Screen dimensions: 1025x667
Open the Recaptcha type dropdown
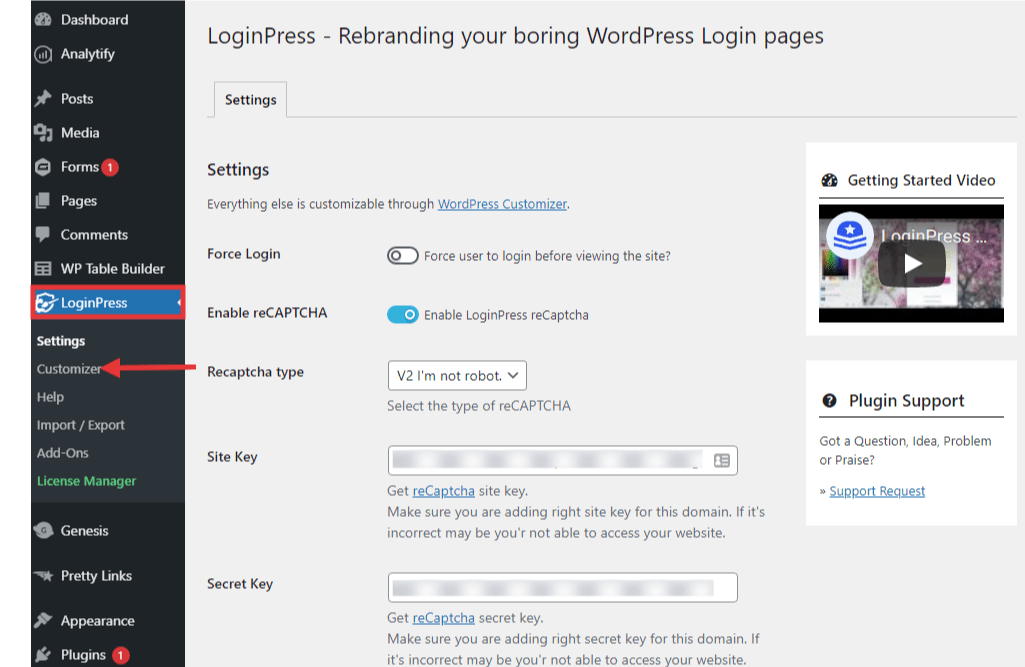click(x=457, y=376)
